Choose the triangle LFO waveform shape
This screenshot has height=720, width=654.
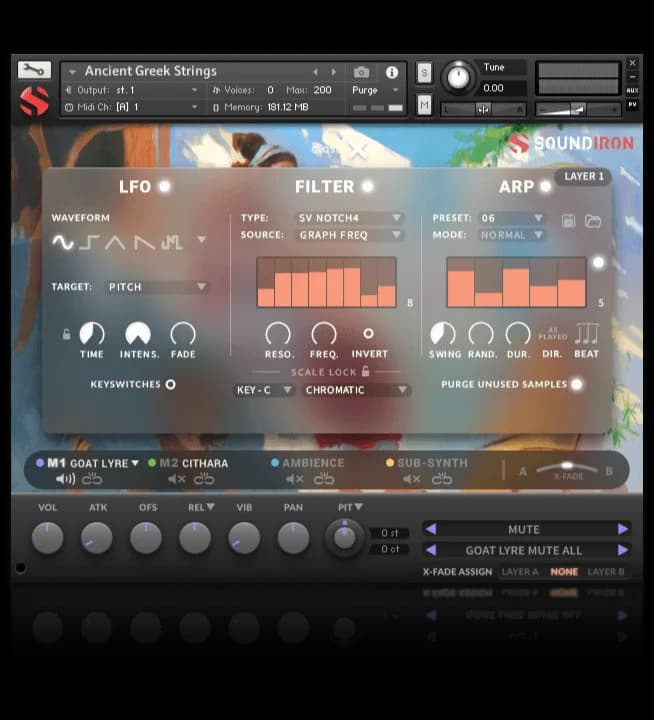[x=117, y=242]
